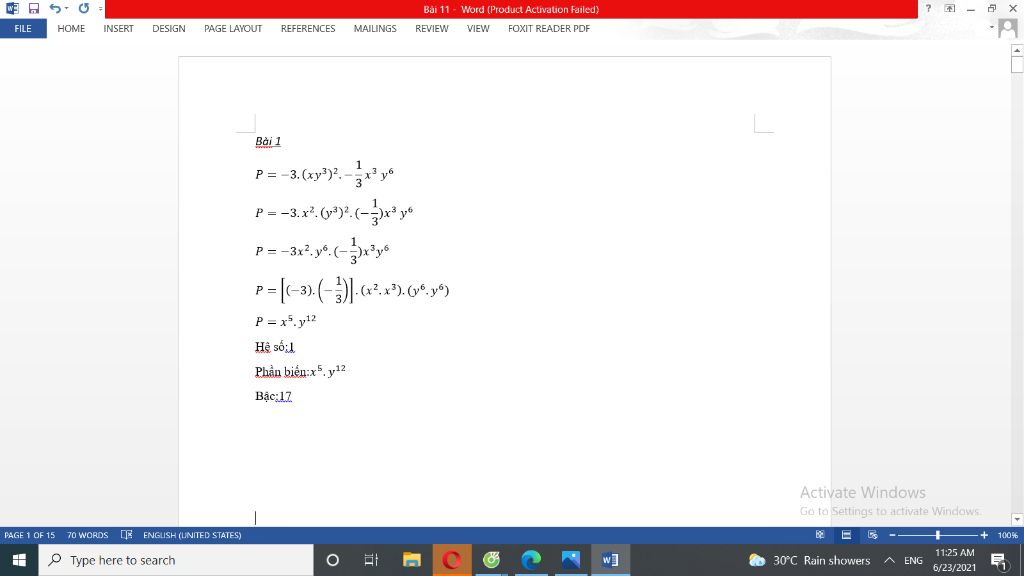Click the Cortana circle icon in taskbar
The height and width of the screenshot is (576, 1024).
[332, 560]
